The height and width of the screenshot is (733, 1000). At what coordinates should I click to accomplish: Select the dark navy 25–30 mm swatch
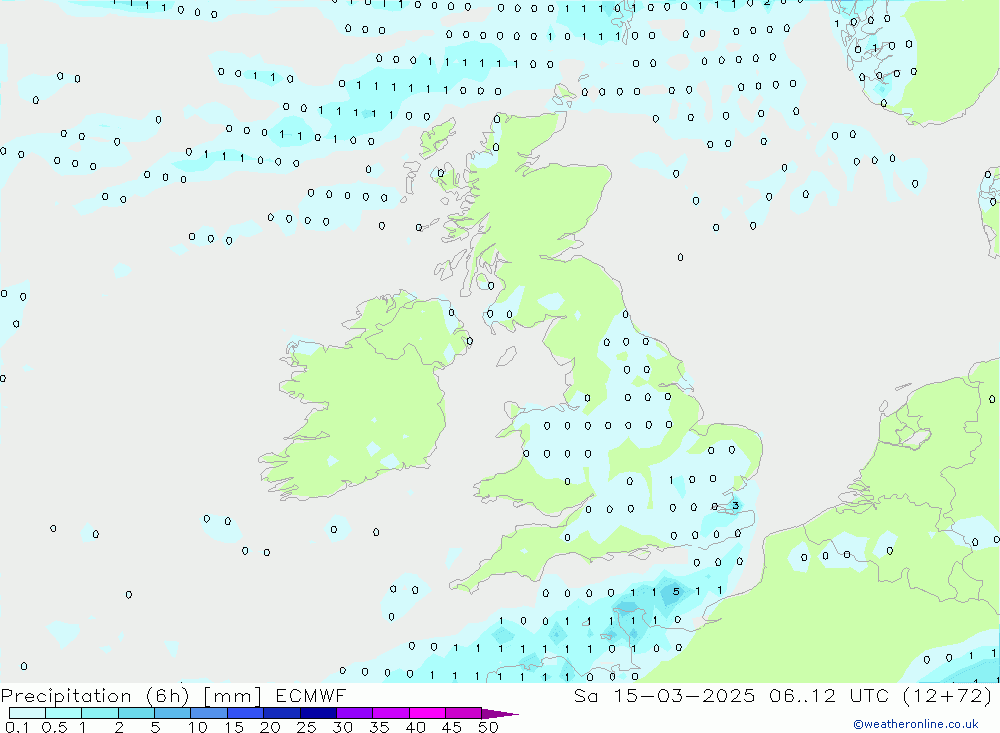pos(318,713)
